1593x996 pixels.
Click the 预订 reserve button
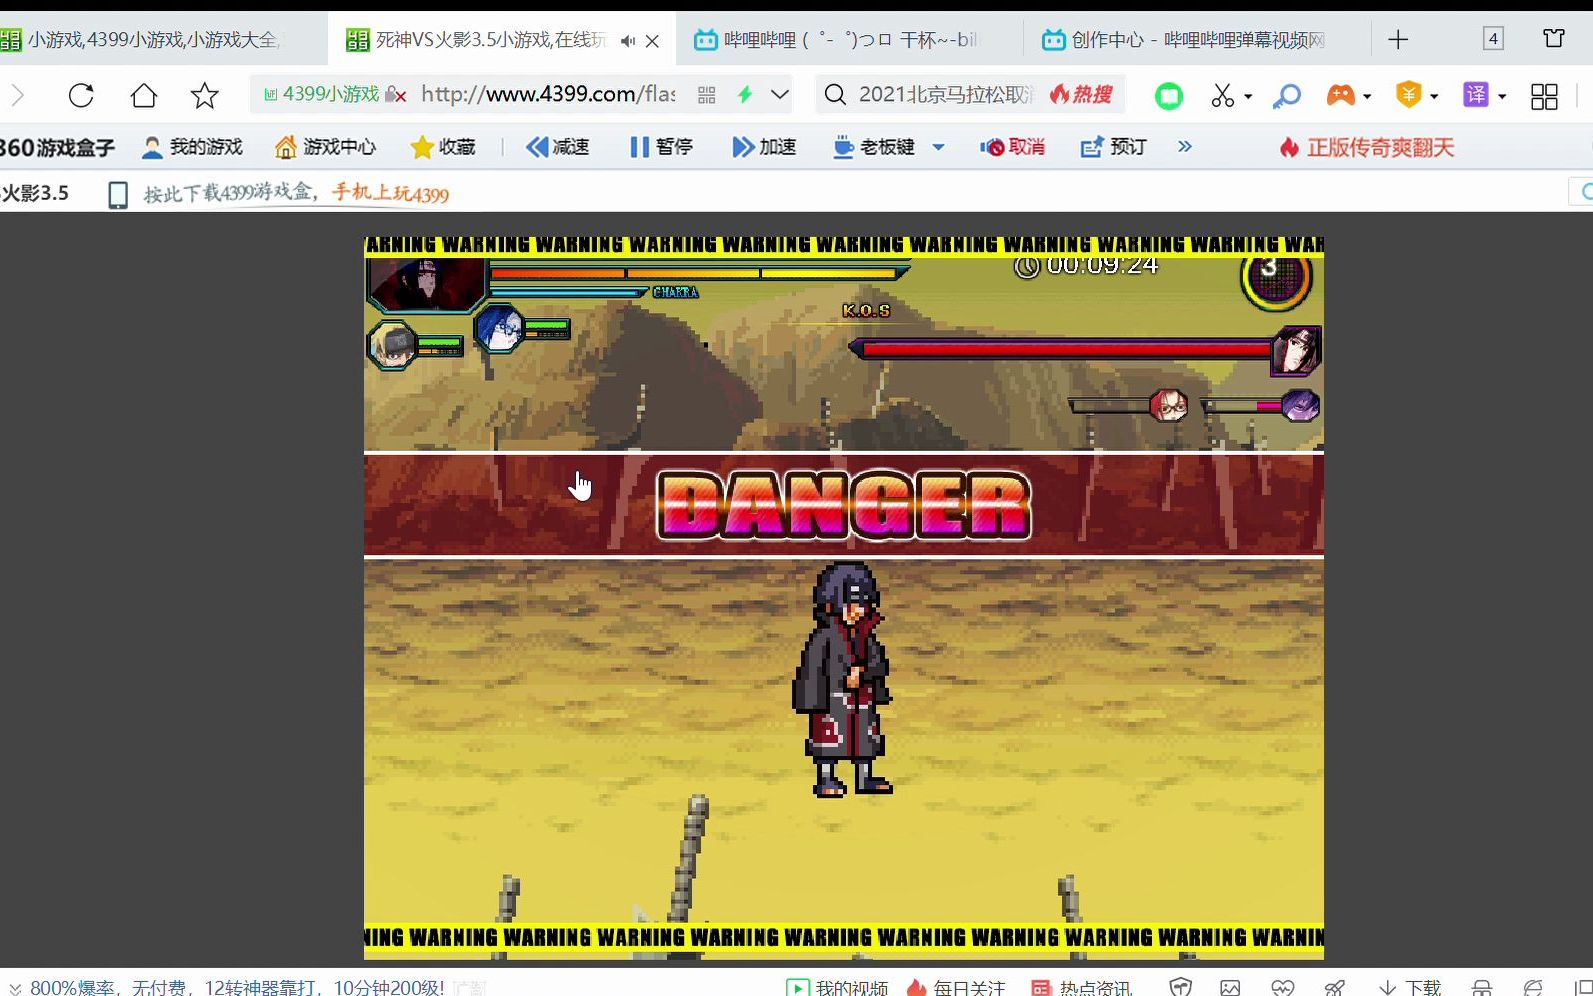[1114, 148]
